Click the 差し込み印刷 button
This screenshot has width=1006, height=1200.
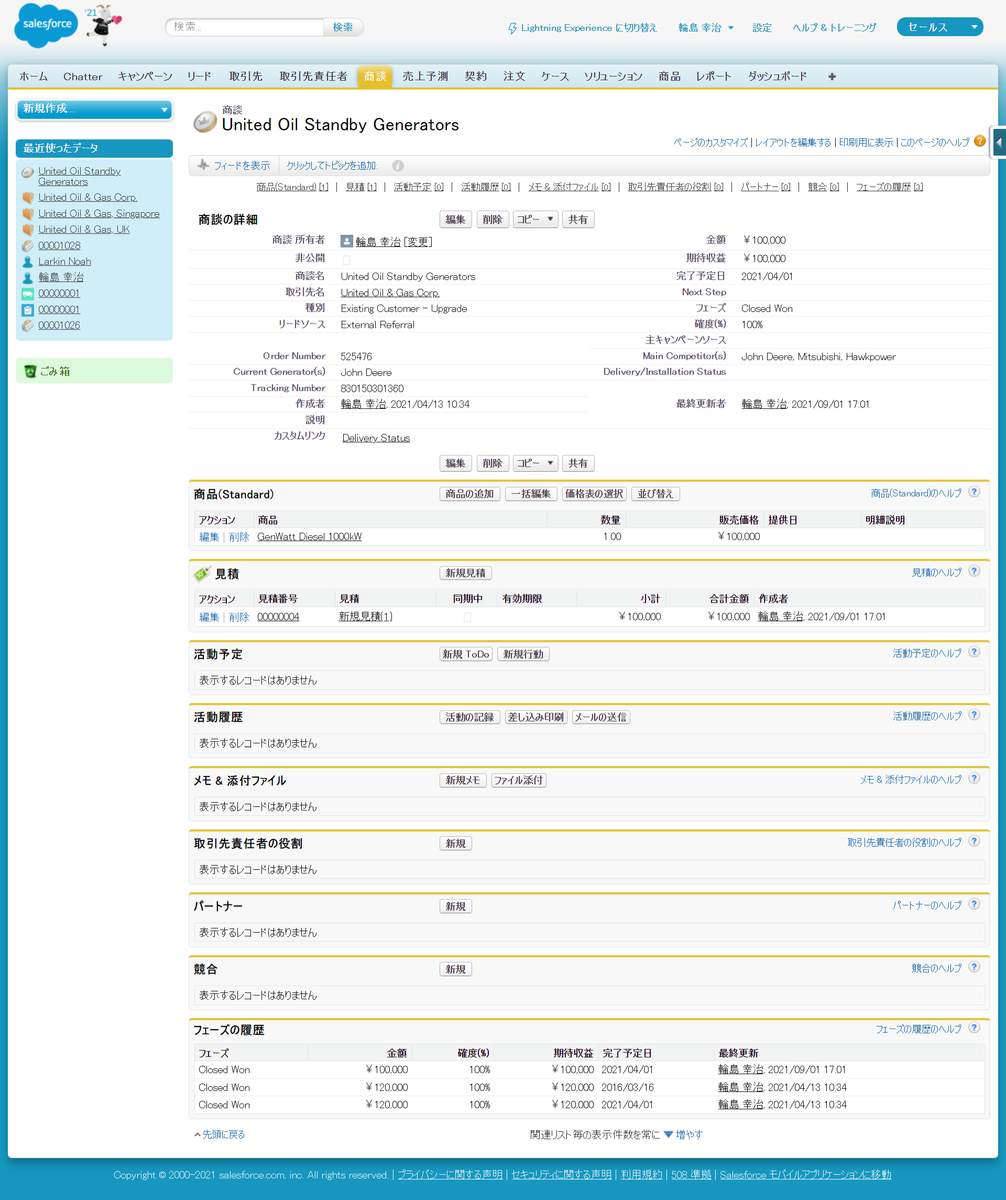pos(535,717)
